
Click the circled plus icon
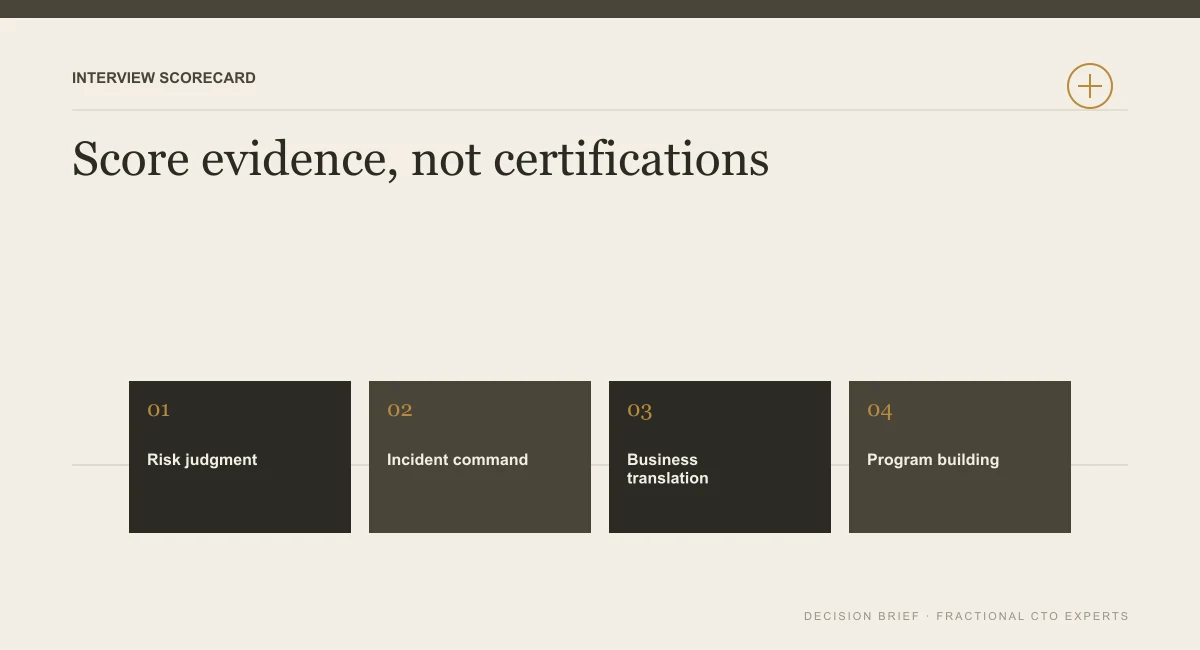pos(1090,86)
